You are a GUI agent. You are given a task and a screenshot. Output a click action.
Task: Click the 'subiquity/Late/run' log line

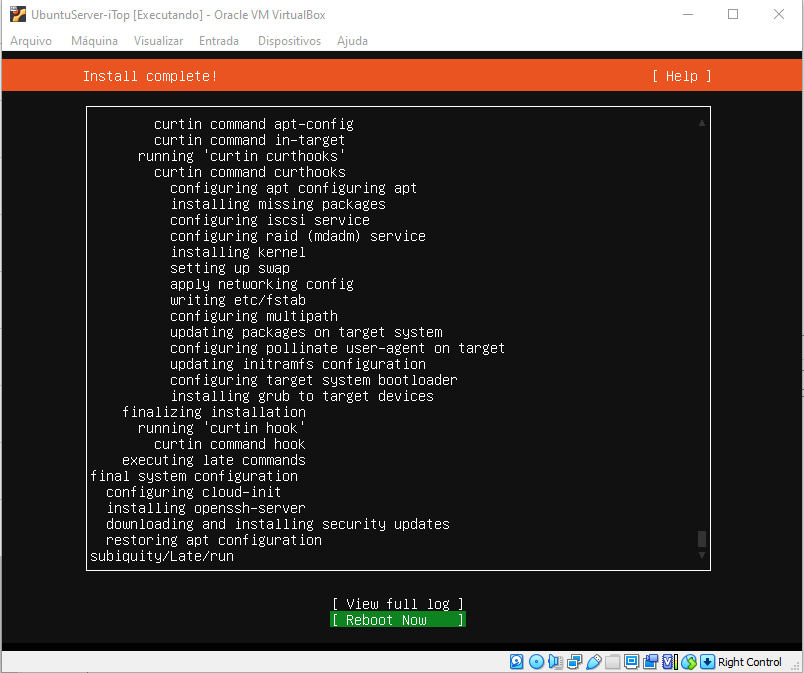[x=162, y=556]
